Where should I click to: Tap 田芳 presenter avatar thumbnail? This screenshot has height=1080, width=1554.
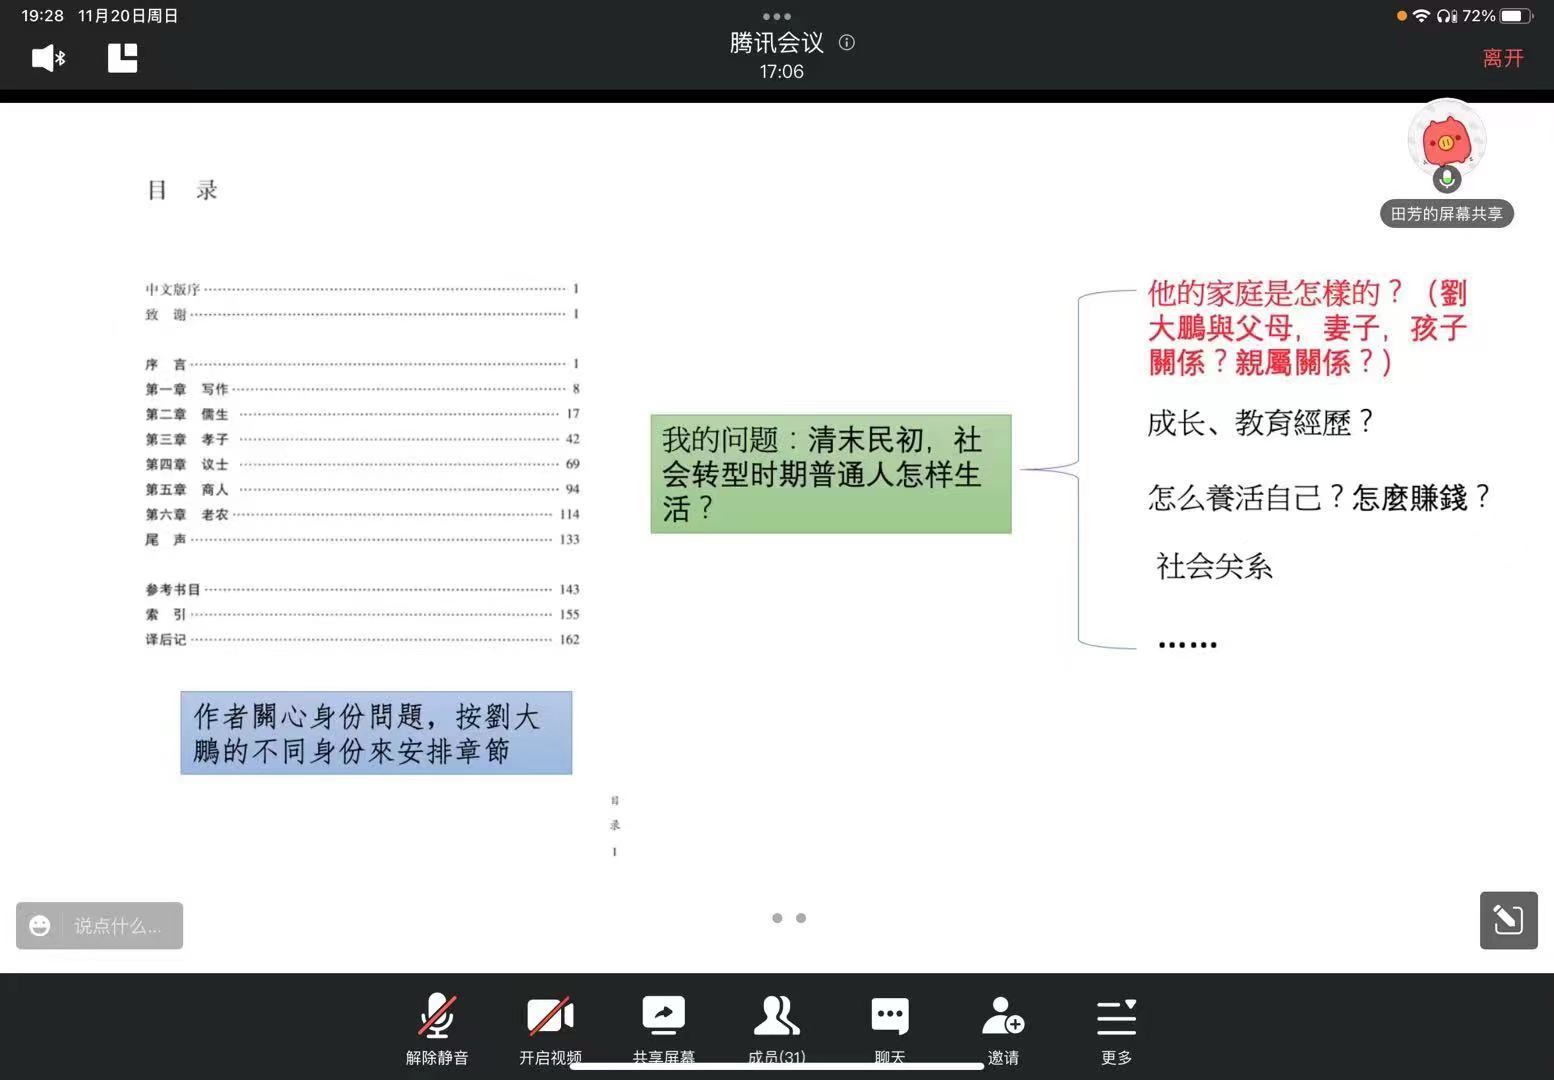[x=1446, y=138]
